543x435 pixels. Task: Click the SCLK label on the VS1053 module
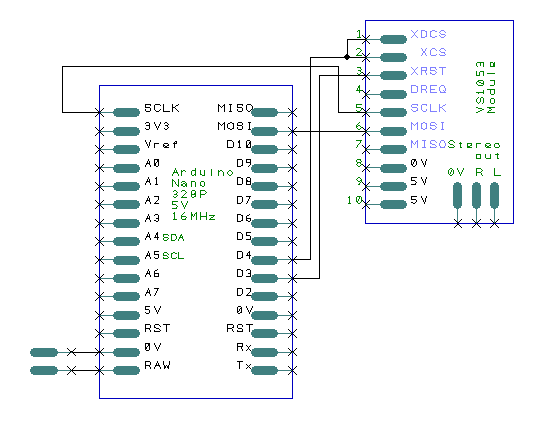(428, 108)
